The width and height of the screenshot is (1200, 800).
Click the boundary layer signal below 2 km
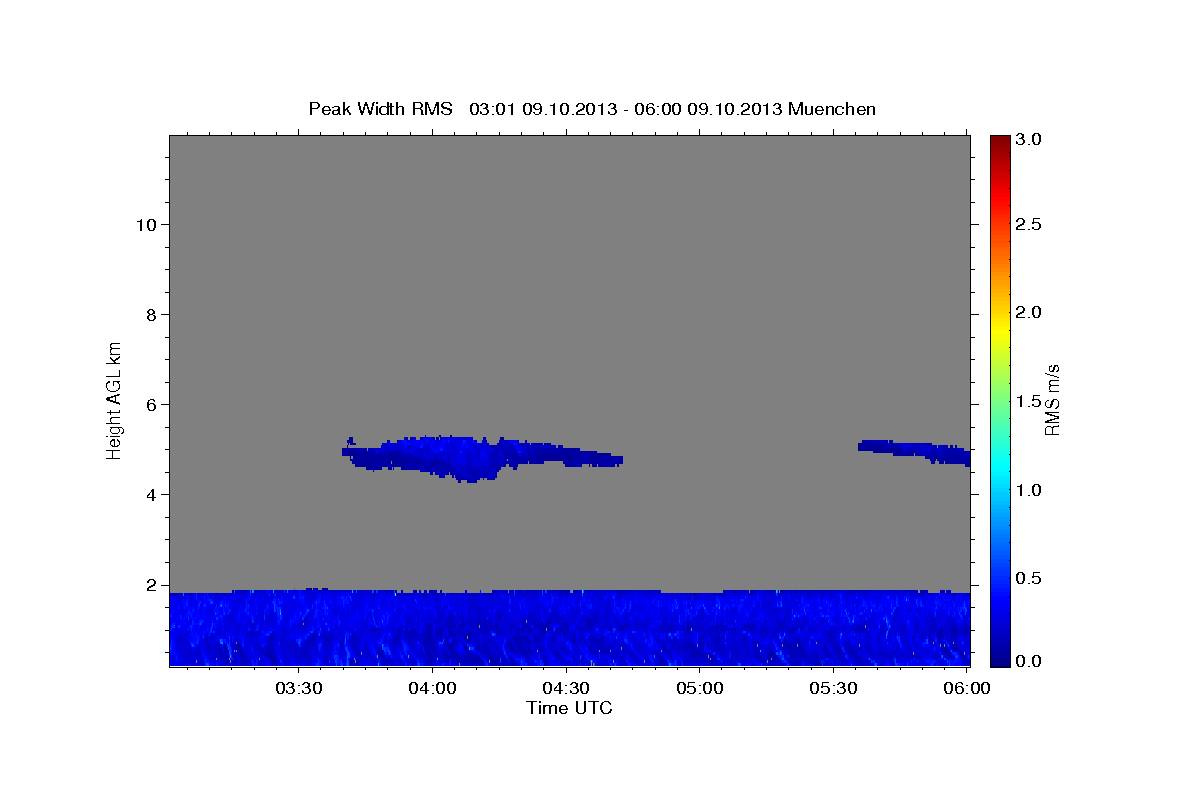569,627
